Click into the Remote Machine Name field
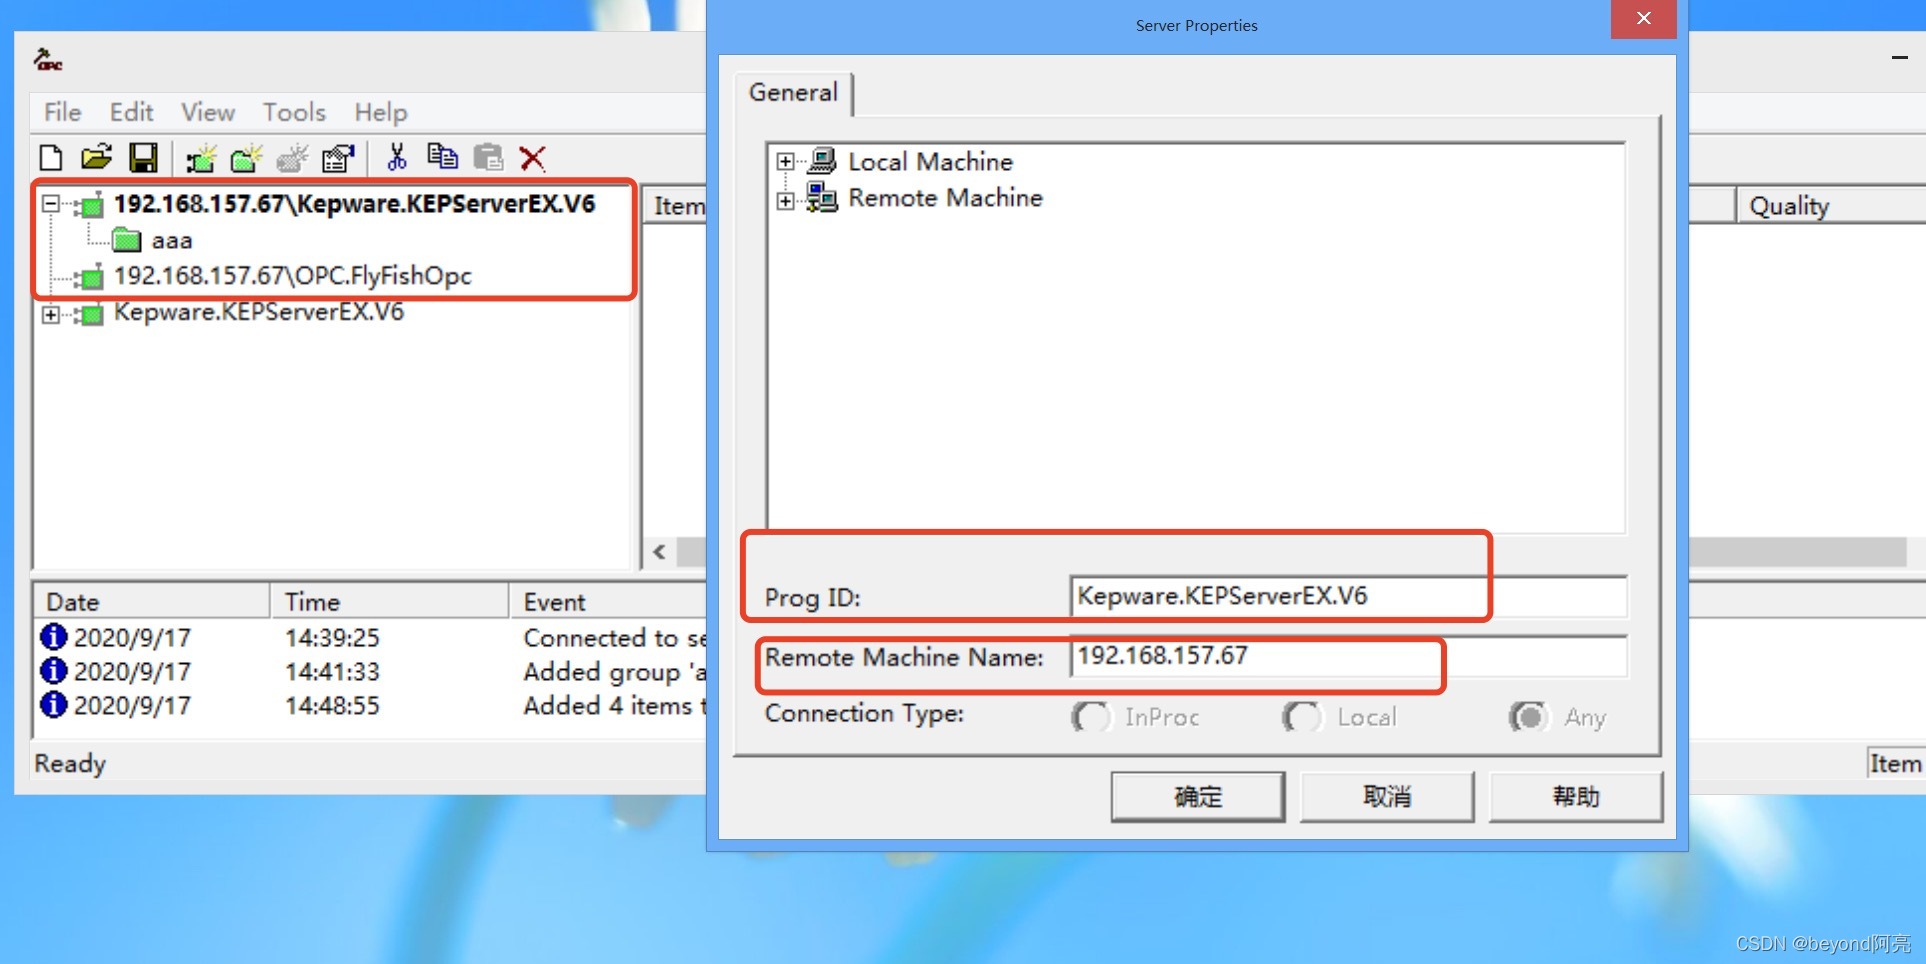This screenshot has width=1926, height=964. (1348, 656)
